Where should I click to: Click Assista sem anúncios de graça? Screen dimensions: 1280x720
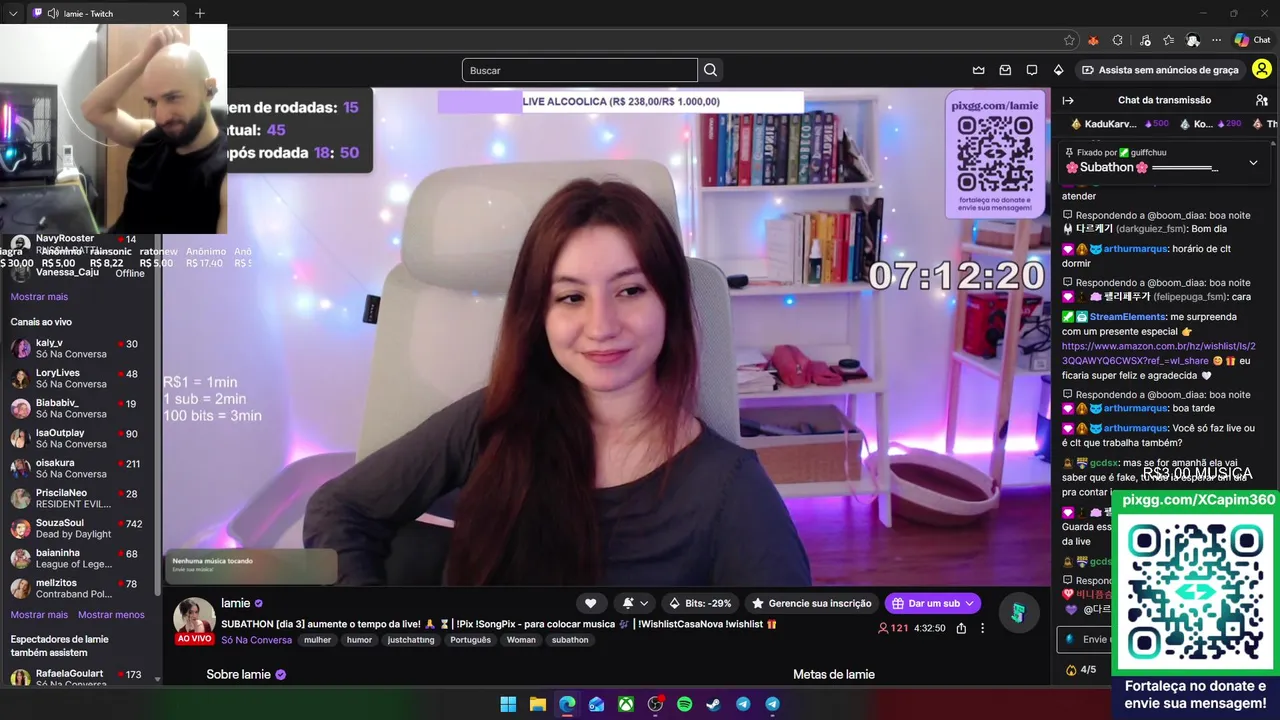(x=1160, y=70)
